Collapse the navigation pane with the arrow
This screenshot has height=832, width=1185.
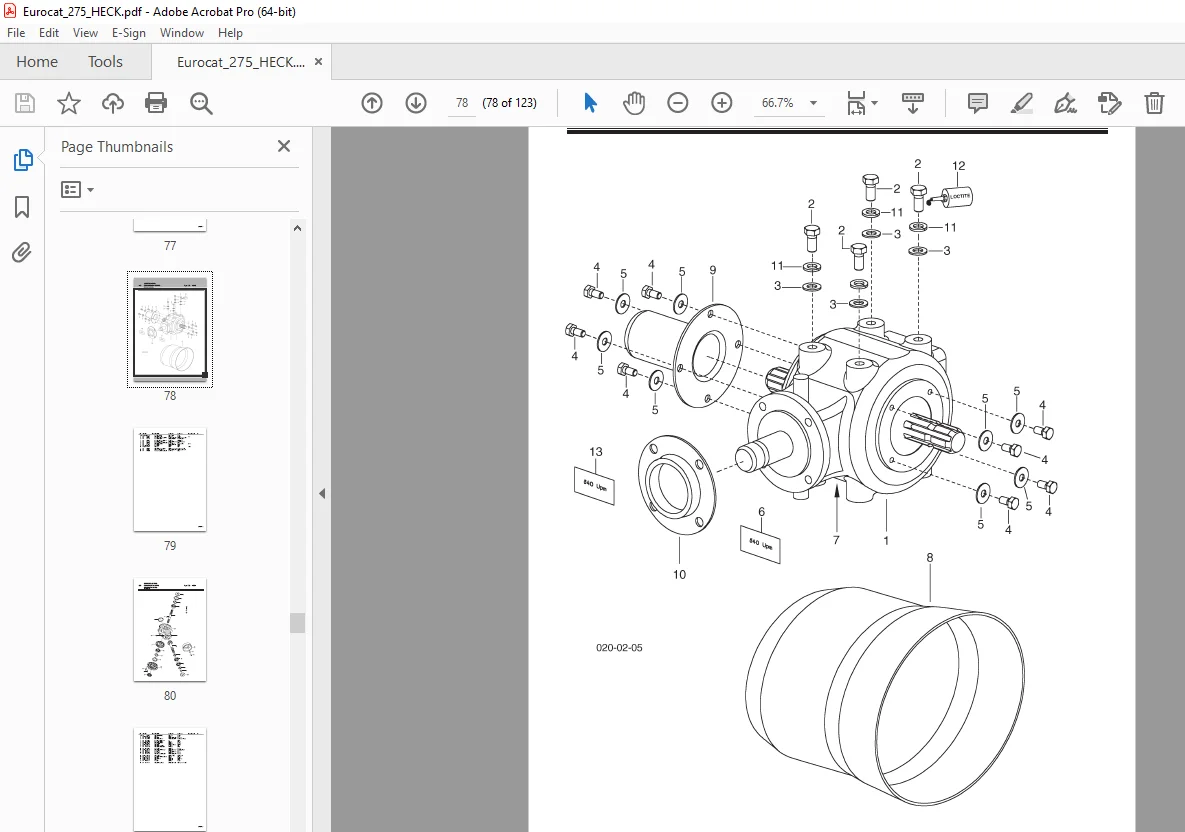(x=322, y=493)
